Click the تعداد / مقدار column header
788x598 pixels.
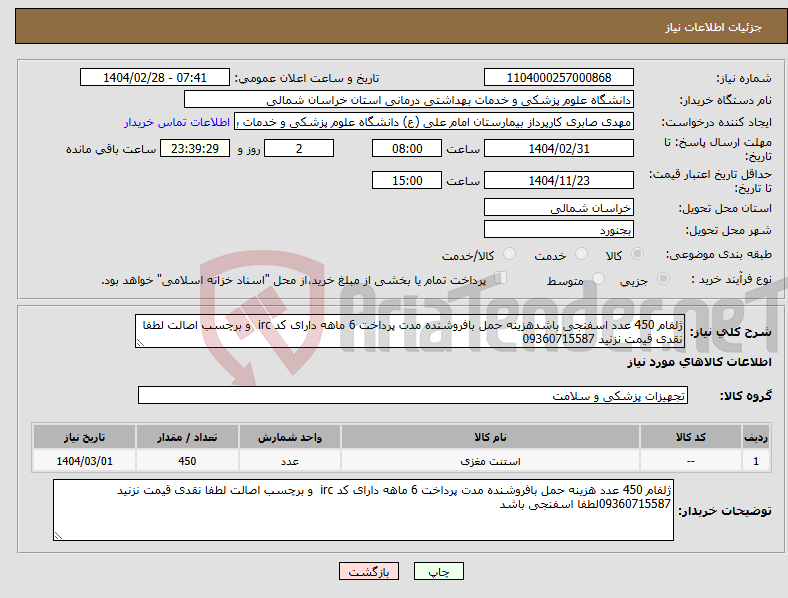[x=187, y=437]
